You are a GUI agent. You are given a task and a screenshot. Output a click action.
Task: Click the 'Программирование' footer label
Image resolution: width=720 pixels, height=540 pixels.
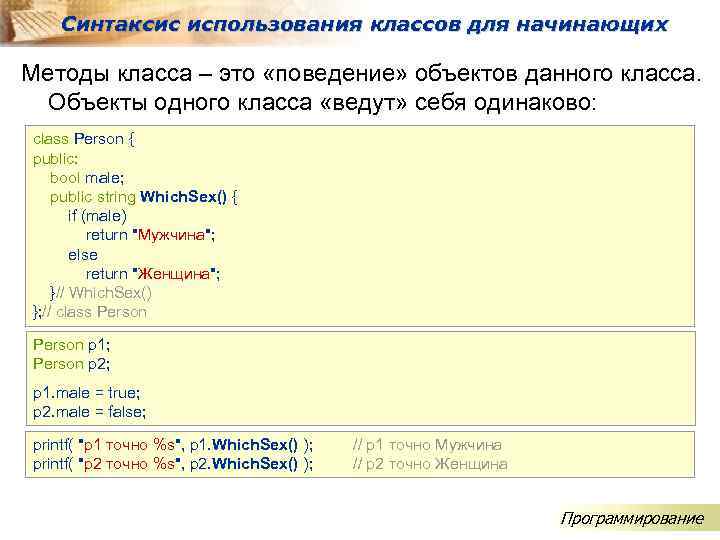[632, 519]
